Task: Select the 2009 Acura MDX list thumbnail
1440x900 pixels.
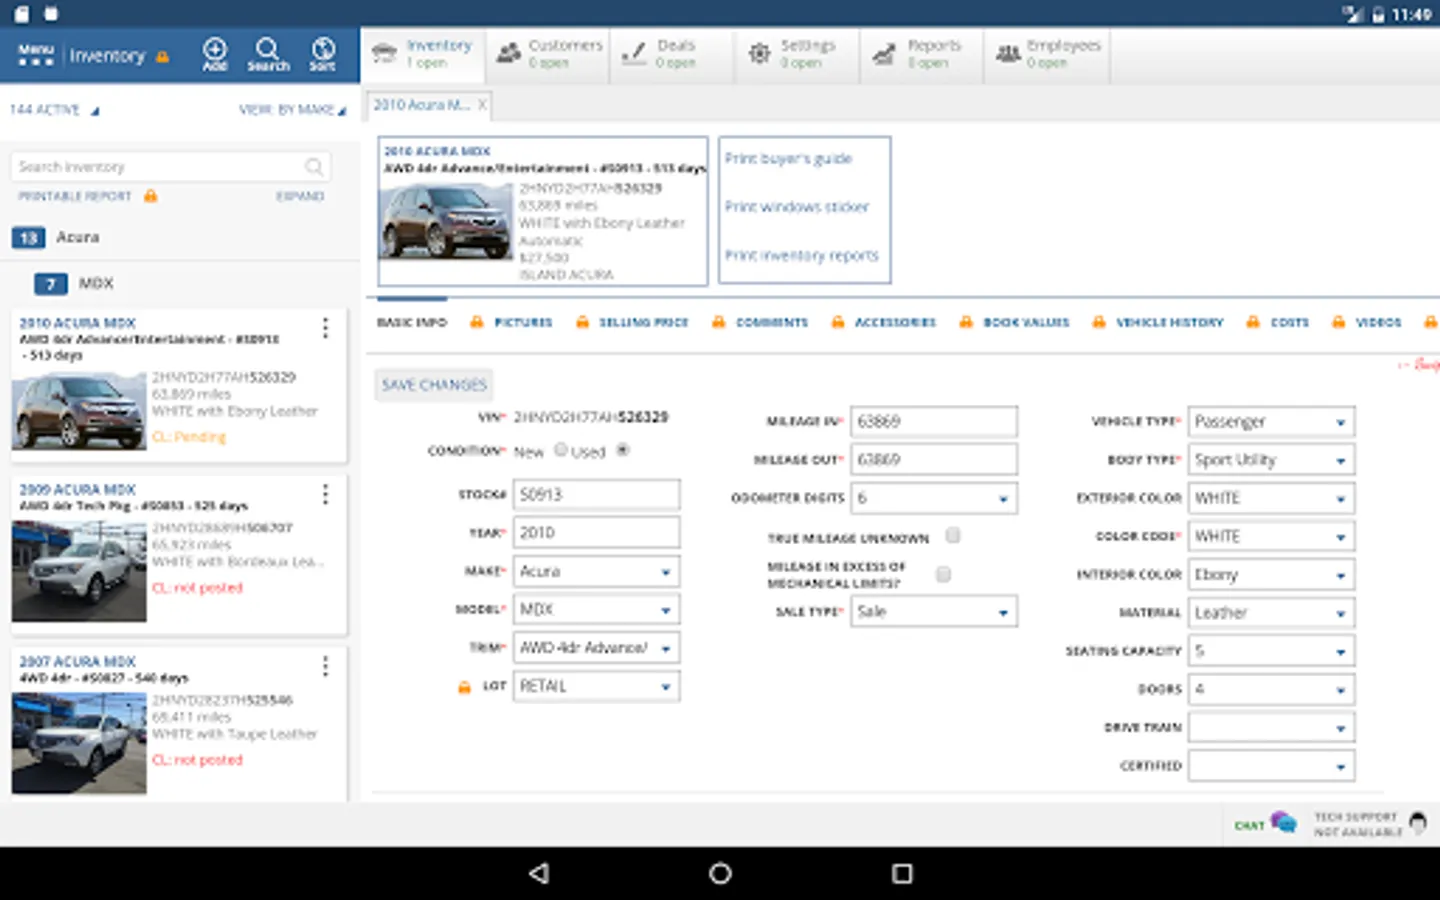Action: pyautogui.click(x=79, y=571)
